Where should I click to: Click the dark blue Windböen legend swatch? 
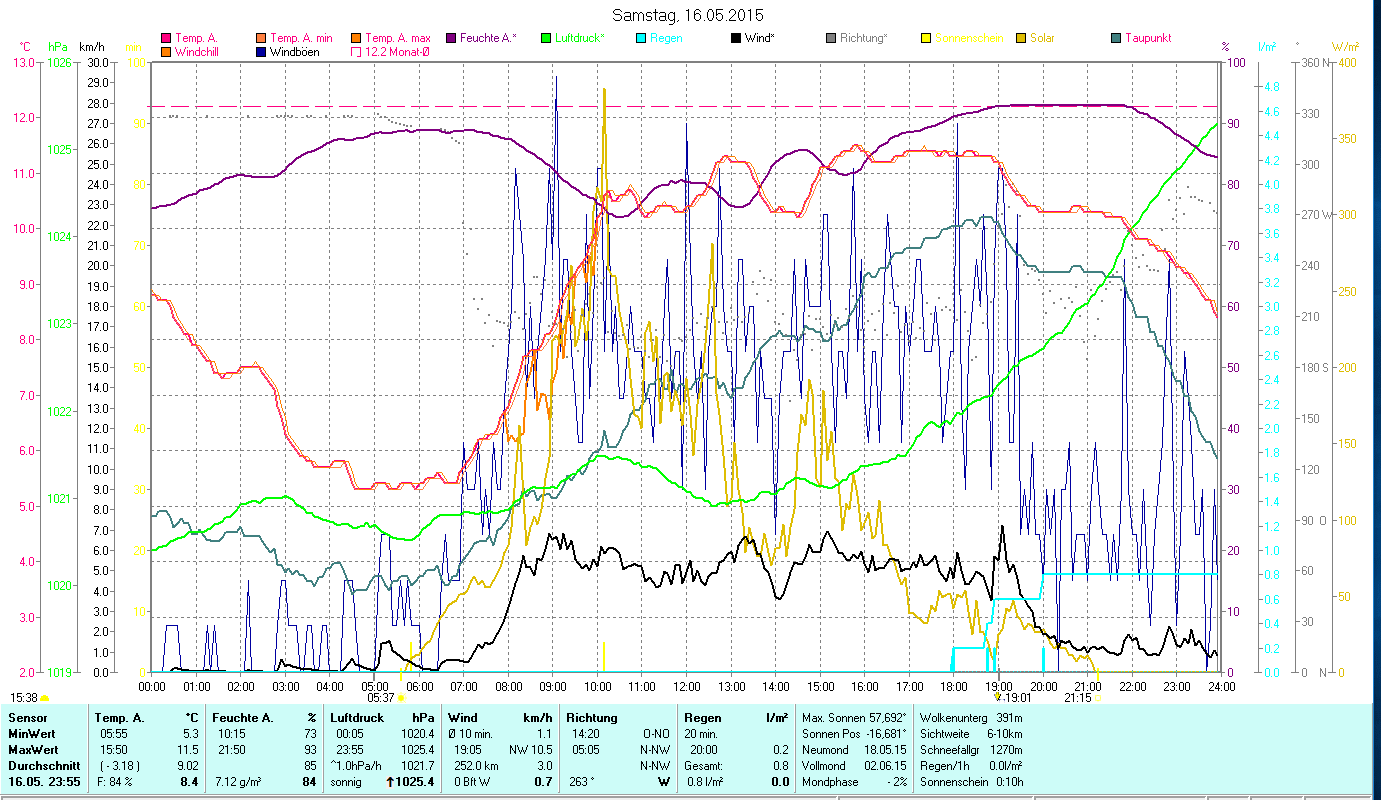coord(261,52)
